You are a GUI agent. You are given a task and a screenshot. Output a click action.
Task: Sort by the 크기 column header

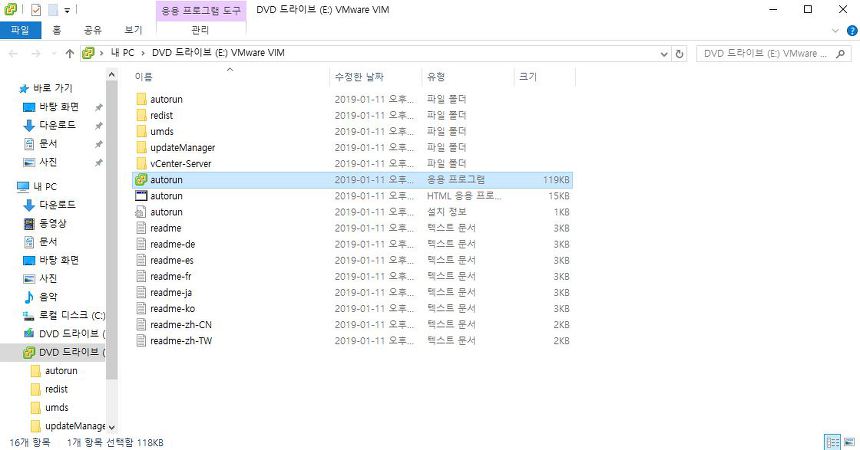pyautogui.click(x=528, y=77)
